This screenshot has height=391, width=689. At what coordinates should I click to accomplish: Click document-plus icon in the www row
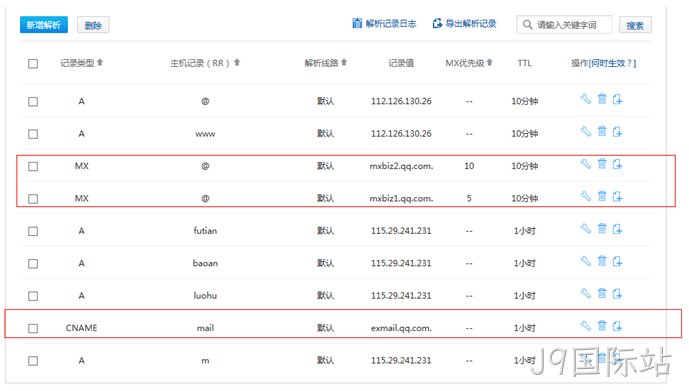pyautogui.click(x=617, y=131)
